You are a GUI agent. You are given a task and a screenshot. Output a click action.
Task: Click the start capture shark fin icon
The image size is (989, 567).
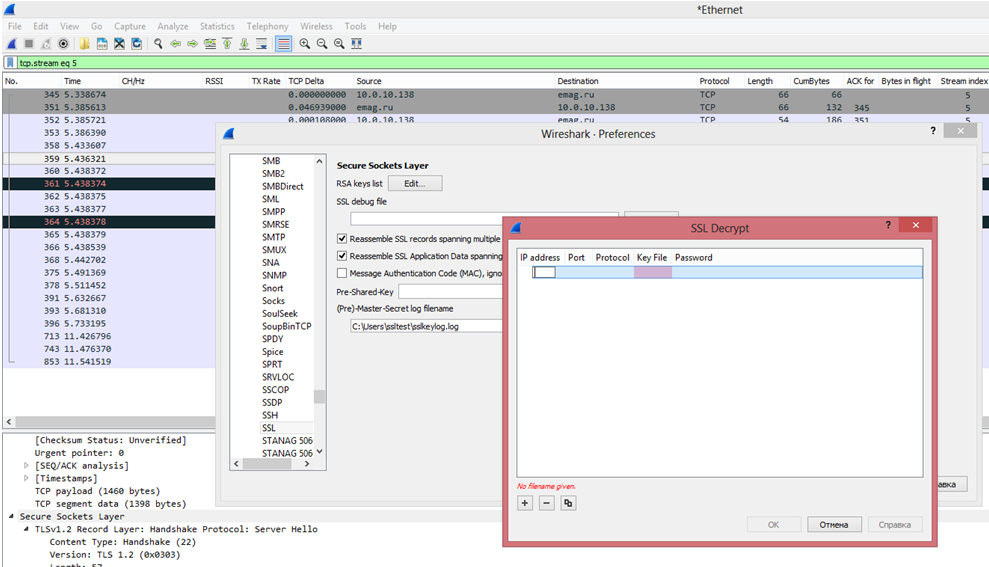click(x=11, y=44)
